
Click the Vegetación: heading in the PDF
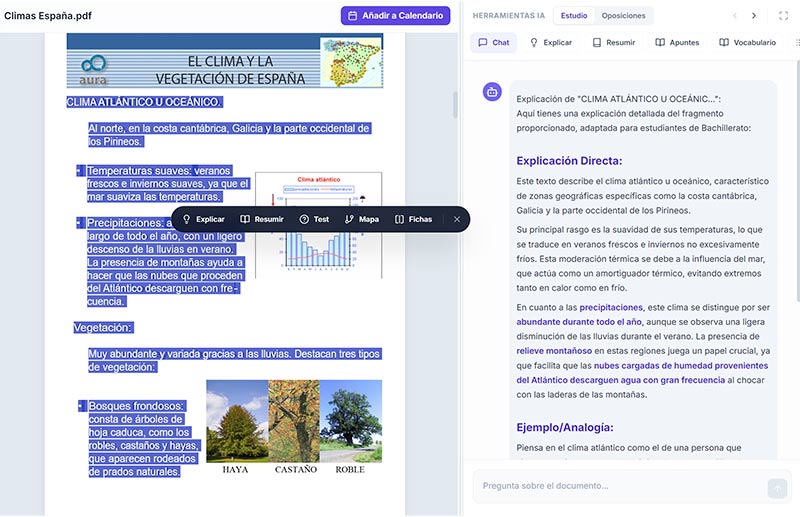click(x=103, y=328)
